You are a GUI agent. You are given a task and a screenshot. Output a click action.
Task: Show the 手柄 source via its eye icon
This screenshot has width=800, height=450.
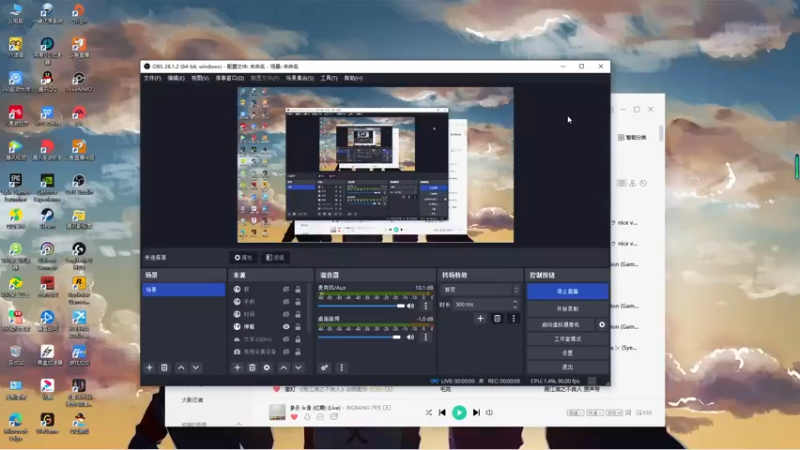click(286, 302)
